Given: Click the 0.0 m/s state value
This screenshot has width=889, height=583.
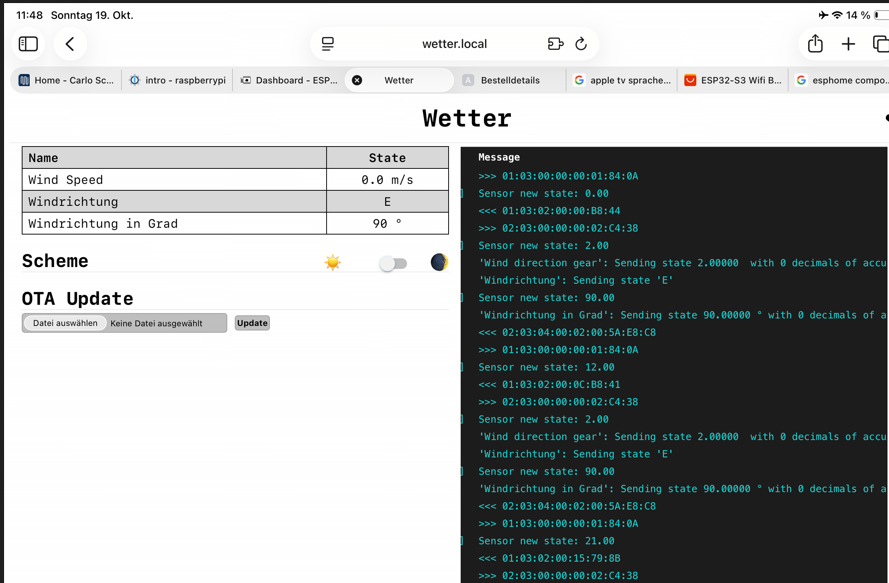Looking at the screenshot, I should click(387, 180).
